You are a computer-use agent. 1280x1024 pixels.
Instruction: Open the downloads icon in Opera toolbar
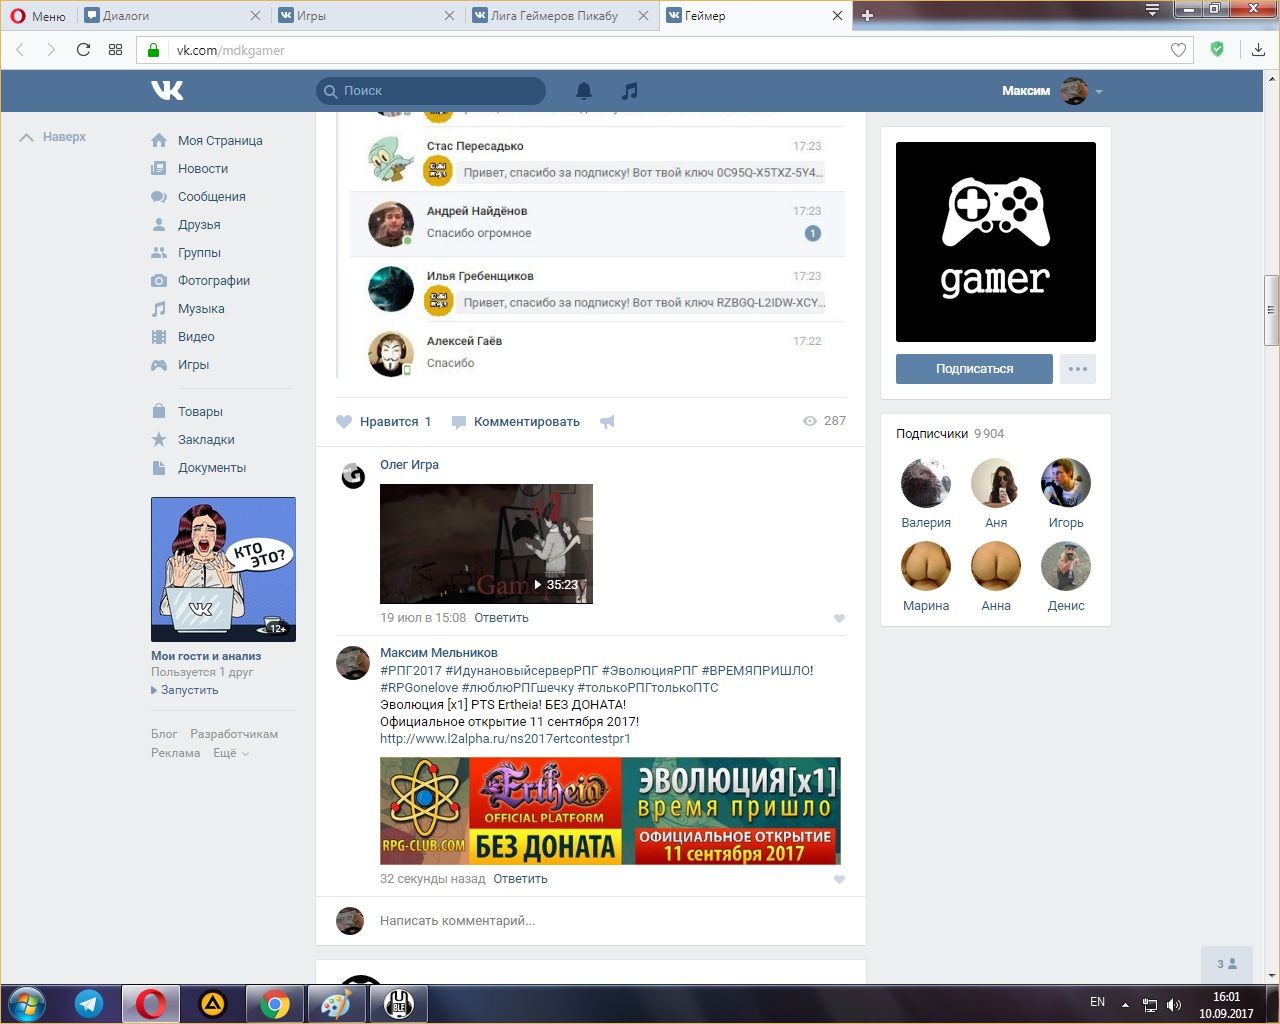[x=1258, y=50]
